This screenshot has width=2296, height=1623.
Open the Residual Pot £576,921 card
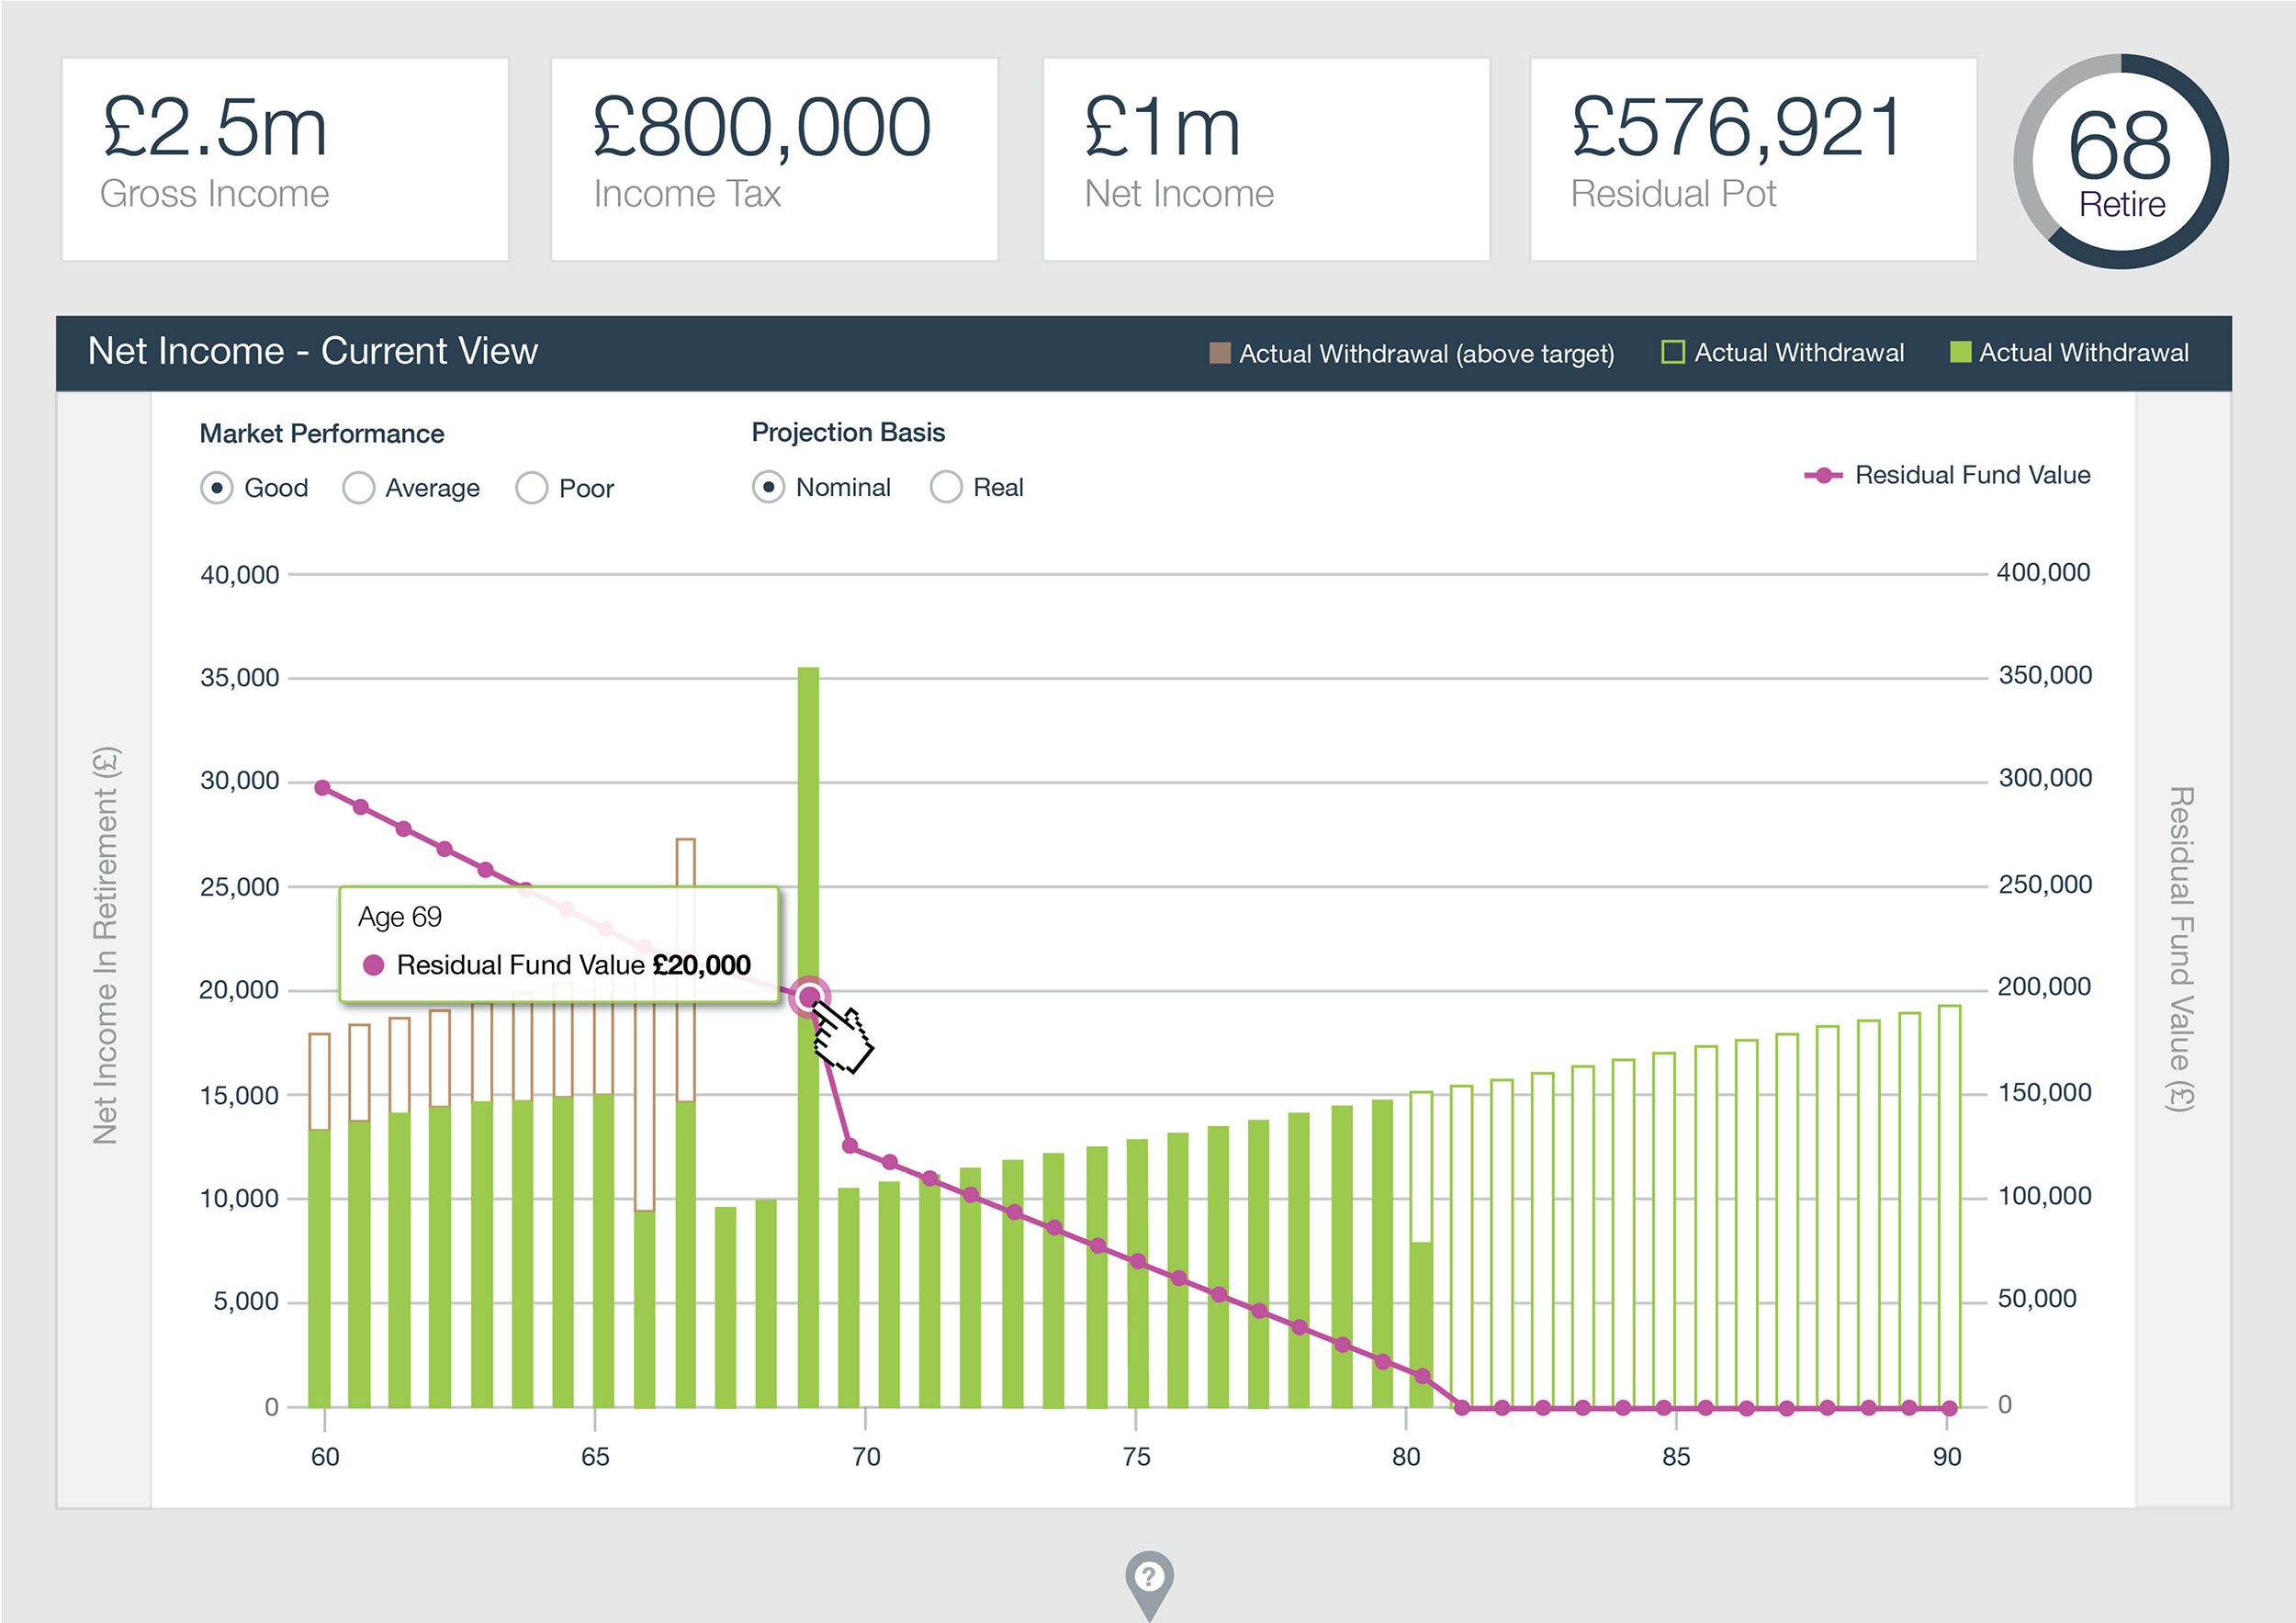1753,159
